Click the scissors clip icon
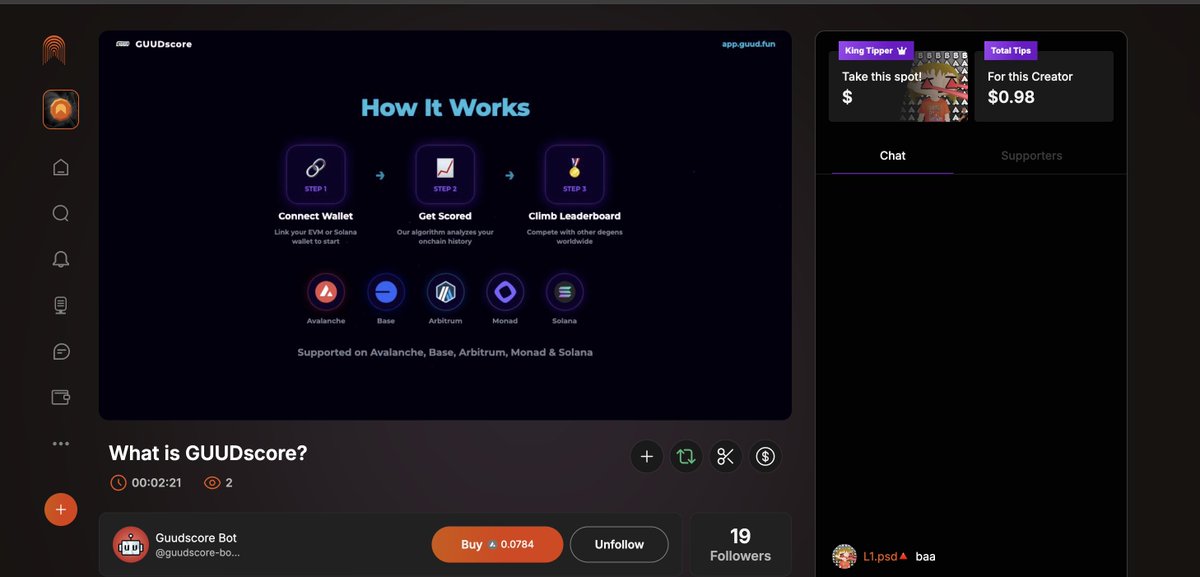The width and height of the screenshot is (1200, 577). [x=726, y=456]
